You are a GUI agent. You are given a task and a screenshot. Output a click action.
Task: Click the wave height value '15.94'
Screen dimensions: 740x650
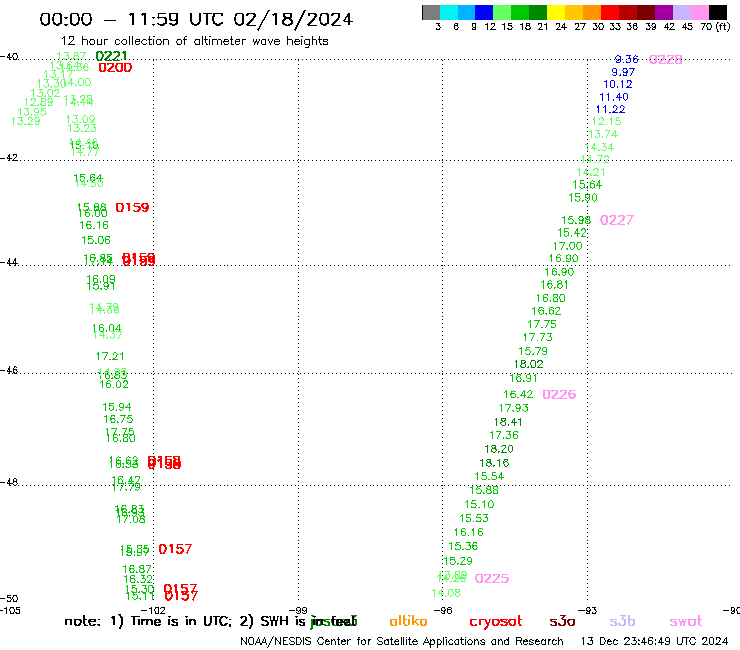pos(117,407)
